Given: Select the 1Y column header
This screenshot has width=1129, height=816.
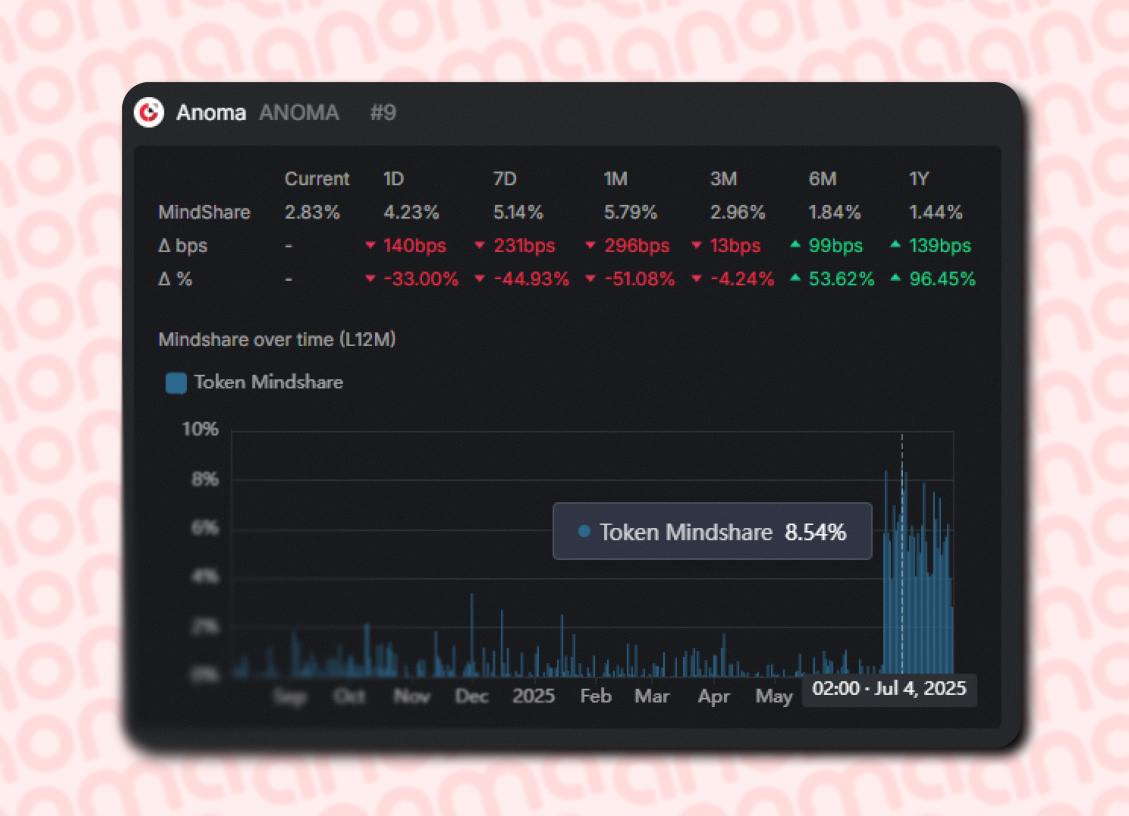Looking at the screenshot, I should click(919, 179).
